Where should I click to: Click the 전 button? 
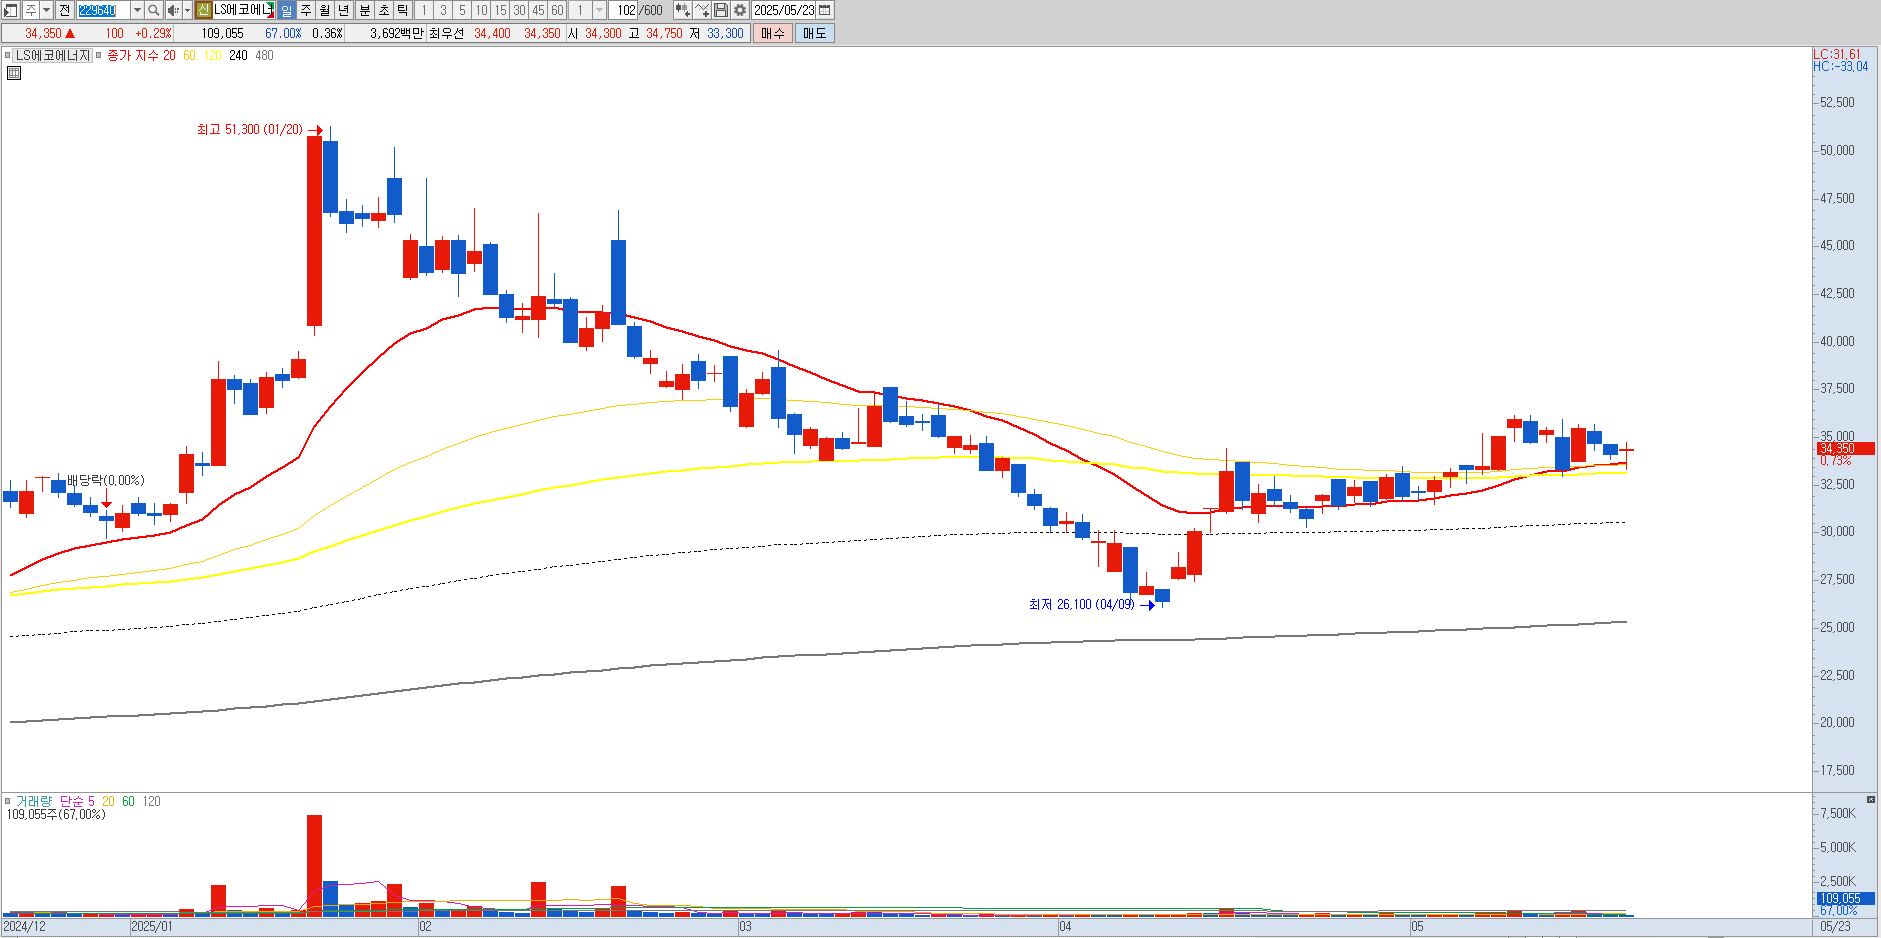[x=64, y=10]
